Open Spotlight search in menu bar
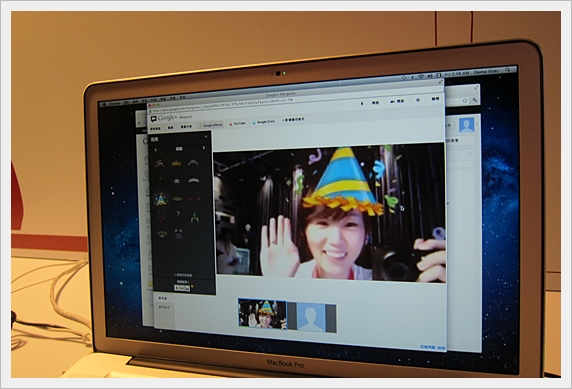The image size is (572, 389). (x=507, y=70)
